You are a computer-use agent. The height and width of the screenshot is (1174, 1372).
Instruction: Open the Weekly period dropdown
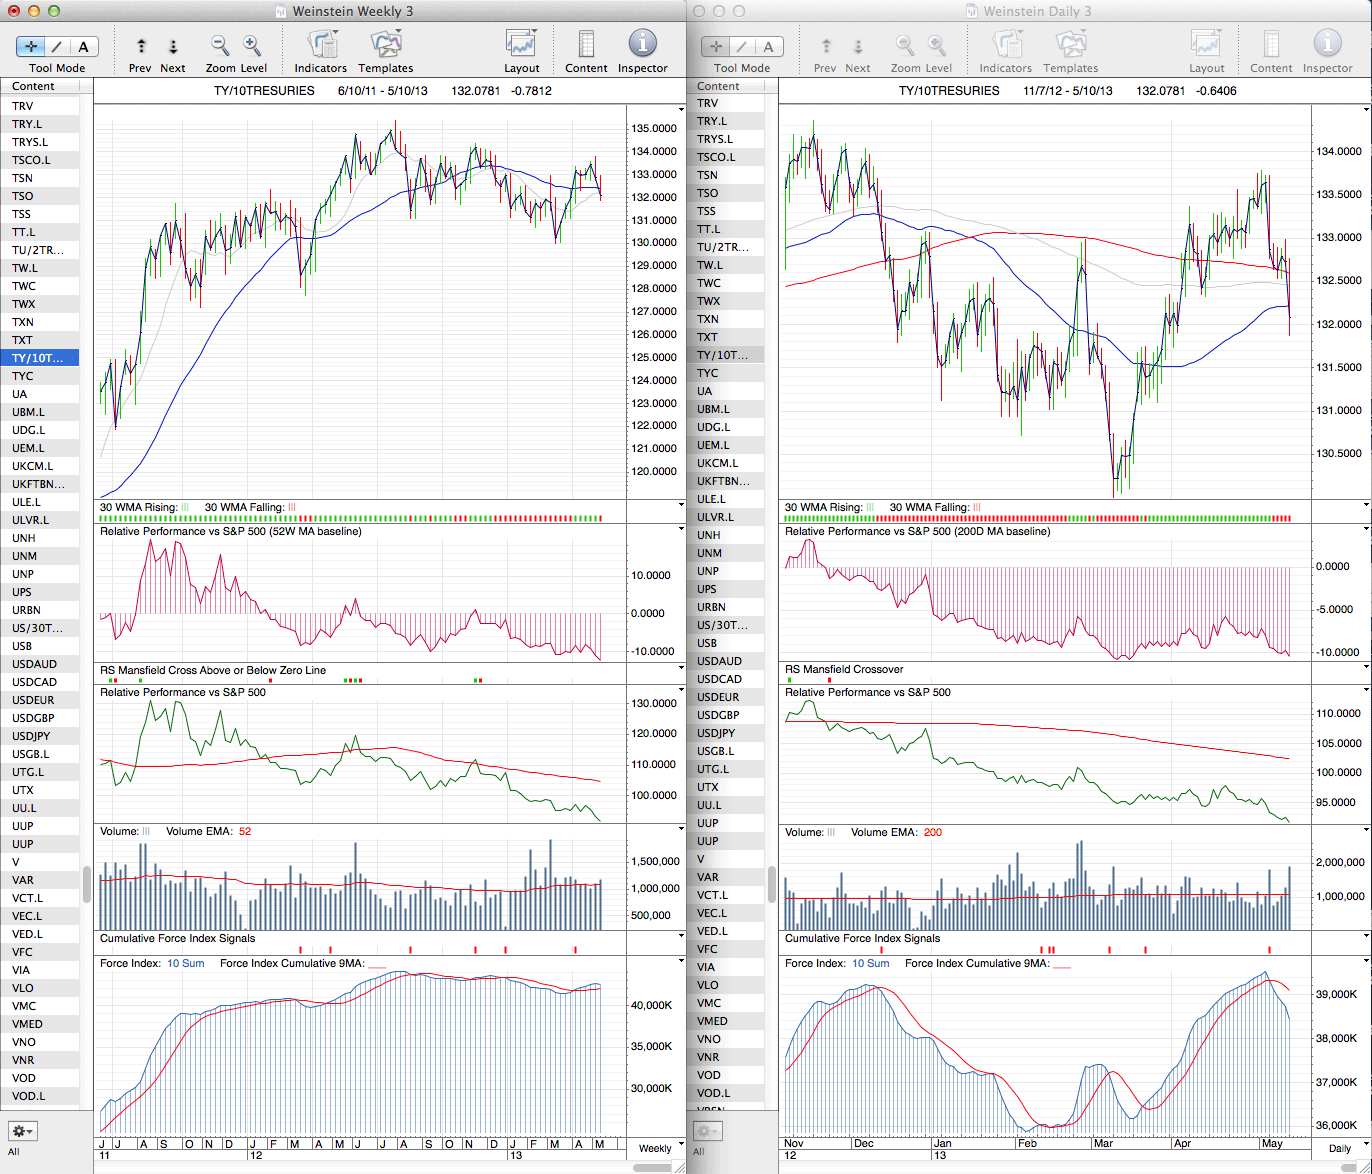click(656, 1148)
